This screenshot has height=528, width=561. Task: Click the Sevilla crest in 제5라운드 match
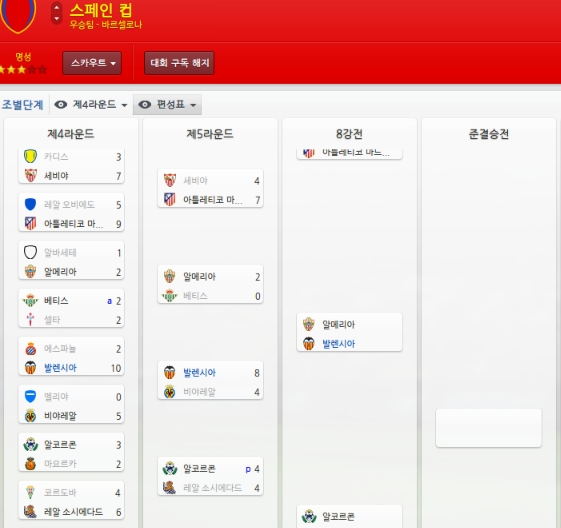(170, 180)
